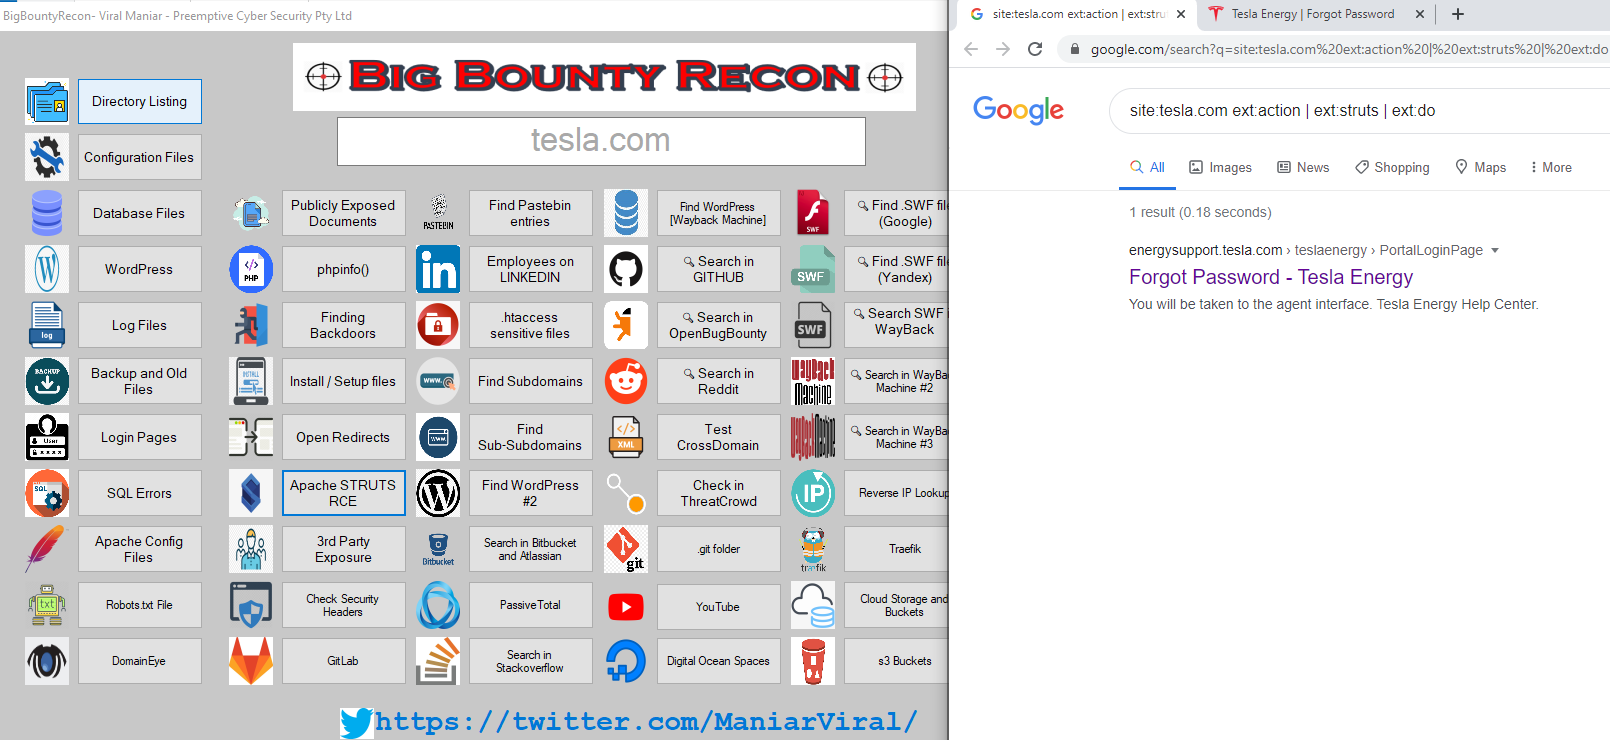This screenshot has height=740, width=1610.
Task: Click the Robots.txt robot icon
Action: tap(47, 605)
